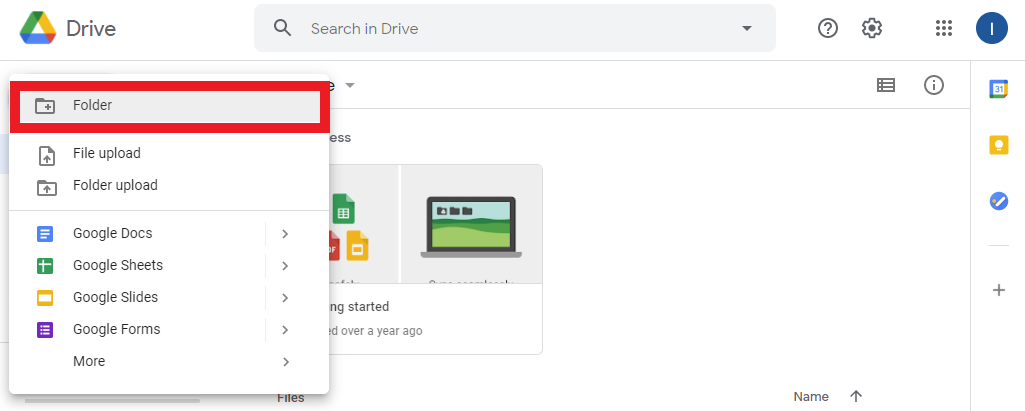Expand the Google Docs submenu arrow
Viewport: 1025px width, 411px height.
click(285, 234)
